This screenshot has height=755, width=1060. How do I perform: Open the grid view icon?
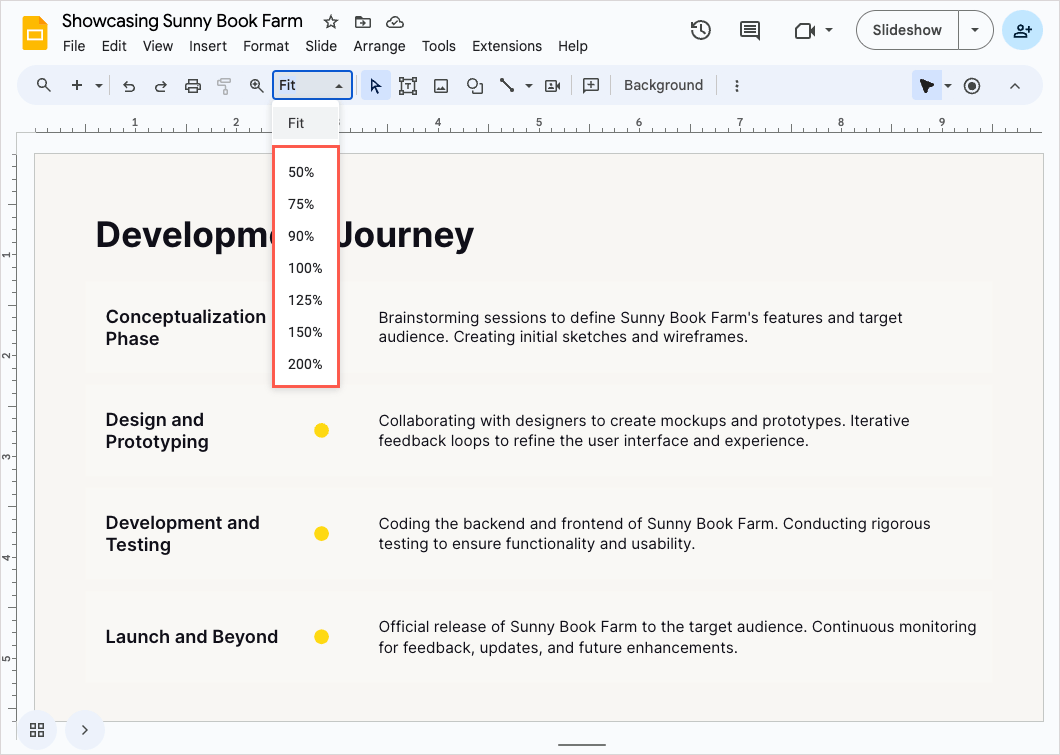[37, 730]
